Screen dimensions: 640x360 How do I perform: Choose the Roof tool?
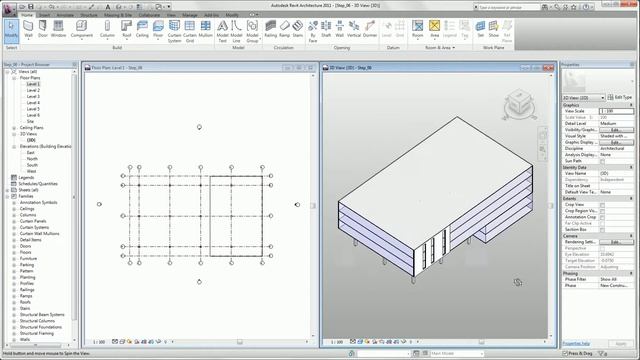click(x=127, y=30)
